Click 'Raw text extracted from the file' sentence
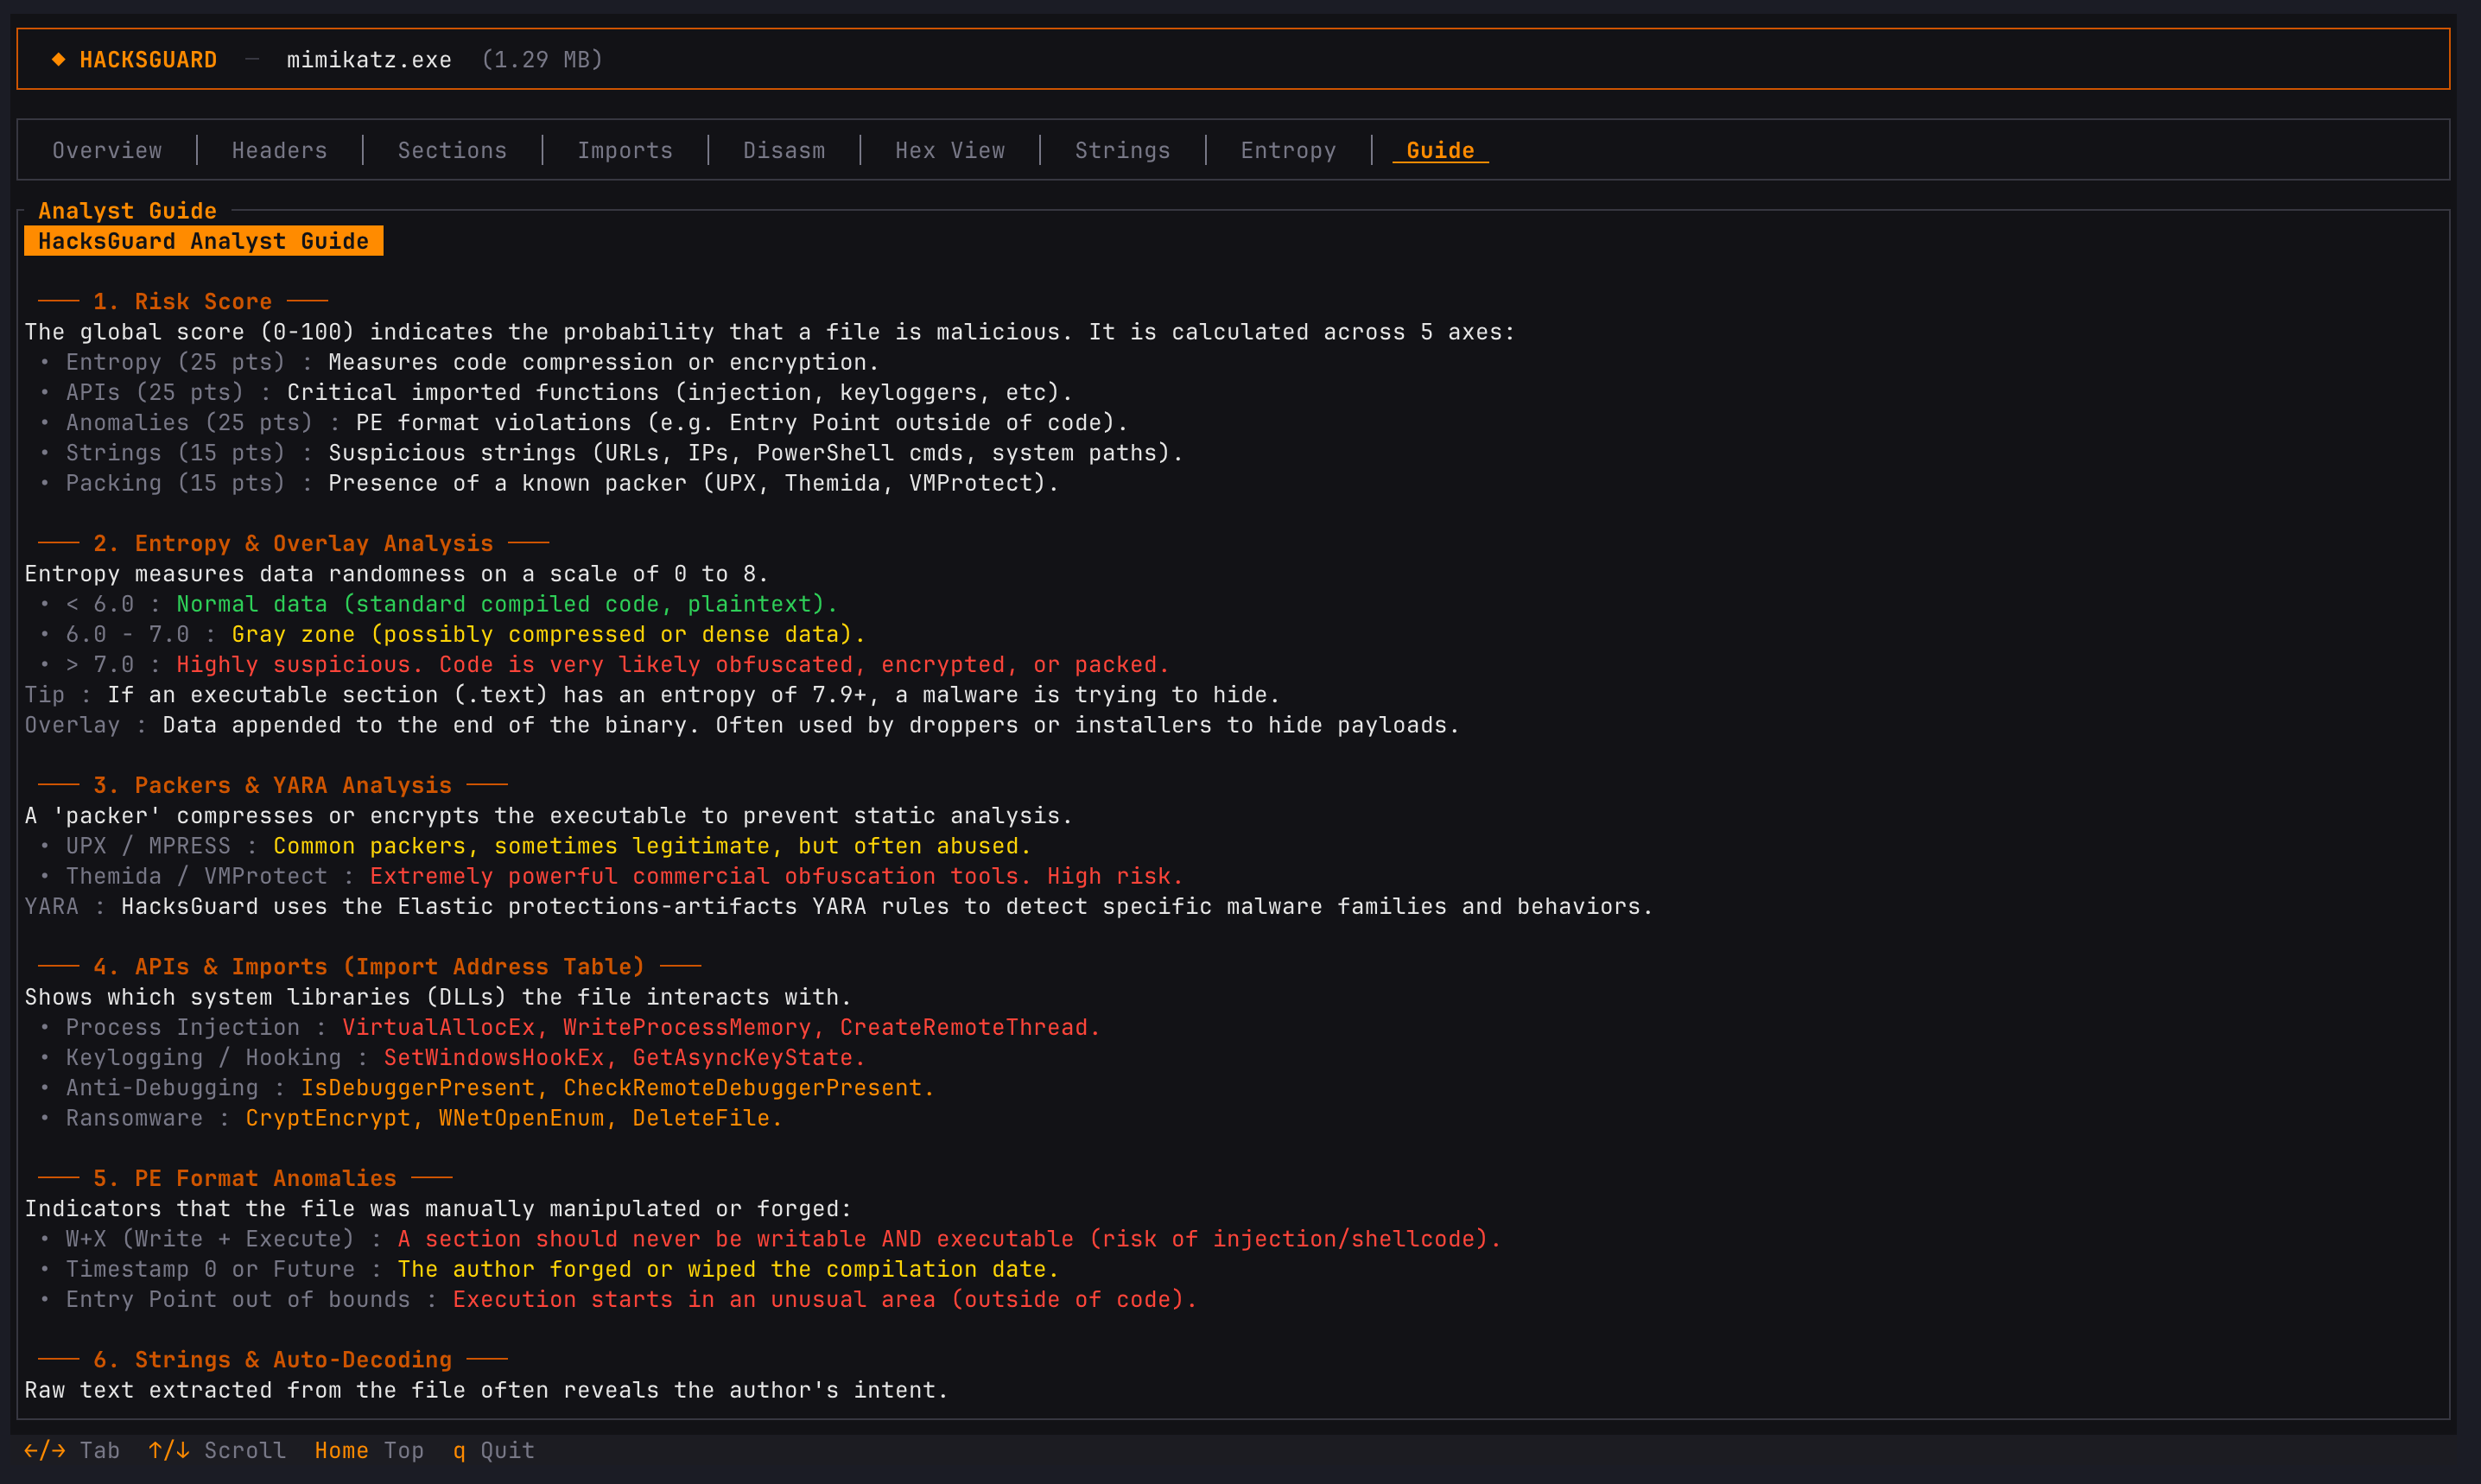This screenshot has width=2481, height=1484. tap(487, 1391)
